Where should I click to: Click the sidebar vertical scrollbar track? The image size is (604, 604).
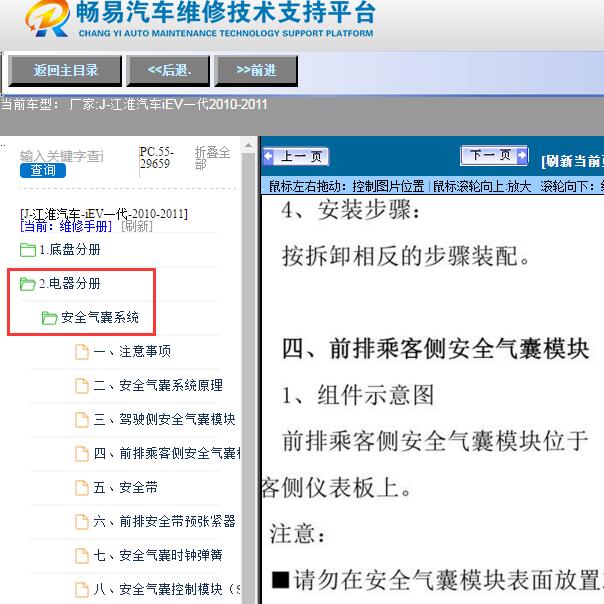(x=248, y=378)
